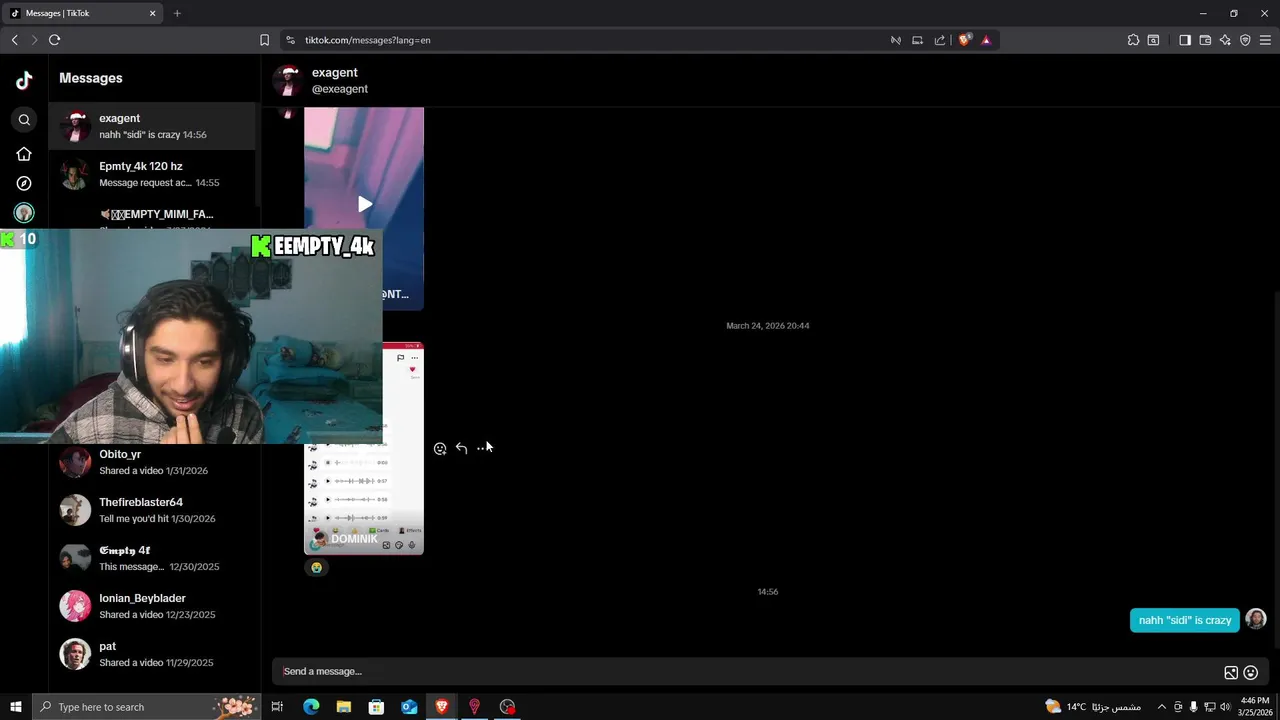The width and height of the screenshot is (1280, 720).
Task: Click the tiktok.com address bar
Action: (x=590, y=40)
